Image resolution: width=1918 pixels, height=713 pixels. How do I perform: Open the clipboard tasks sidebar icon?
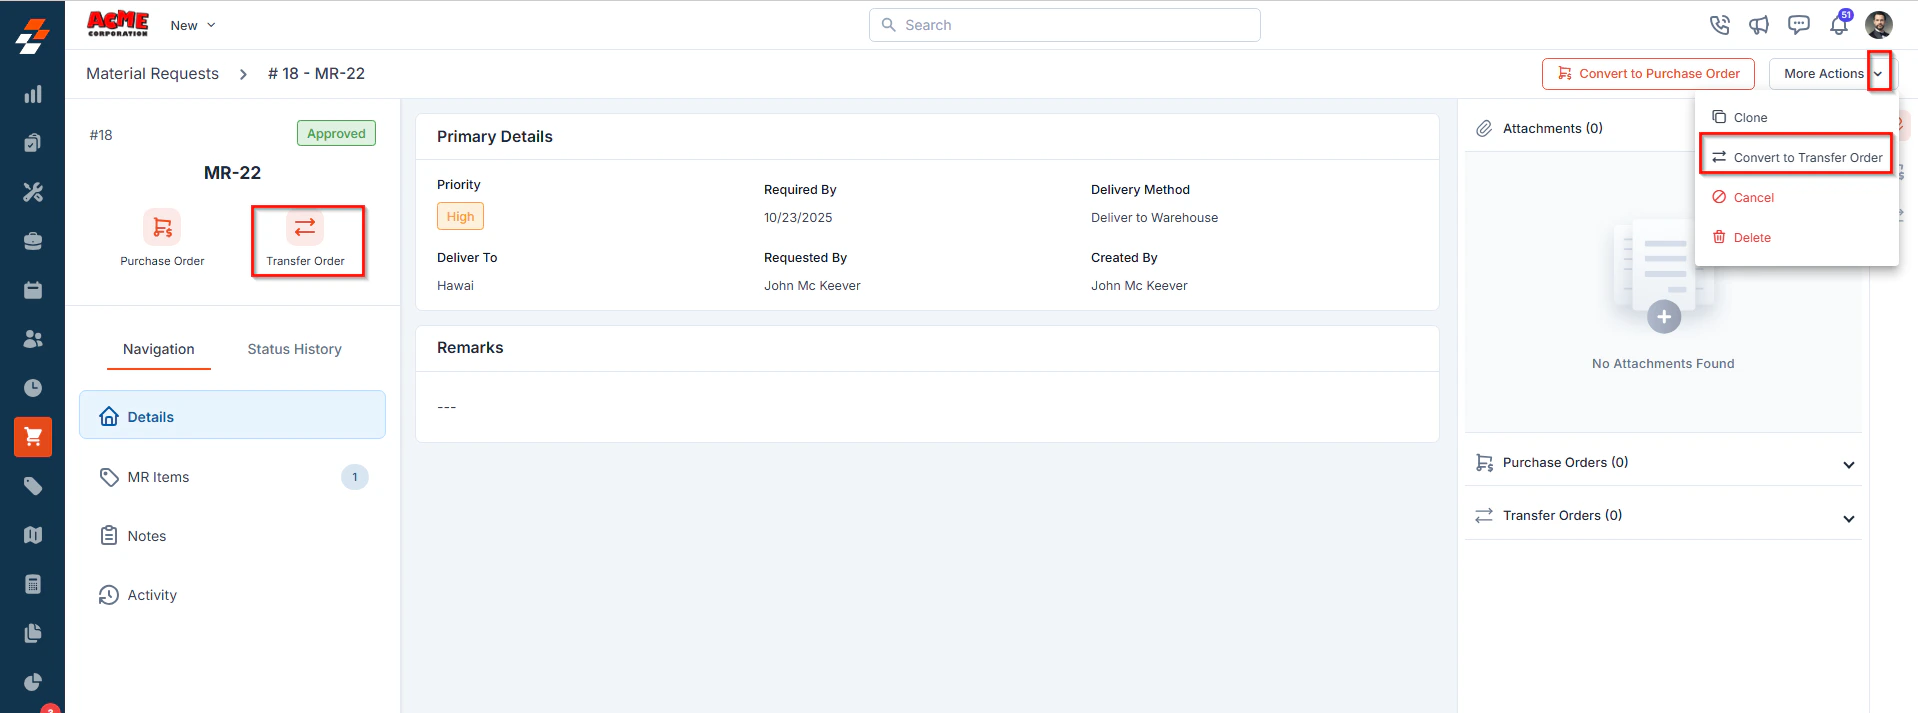pyautogui.click(x=33, y=143)
